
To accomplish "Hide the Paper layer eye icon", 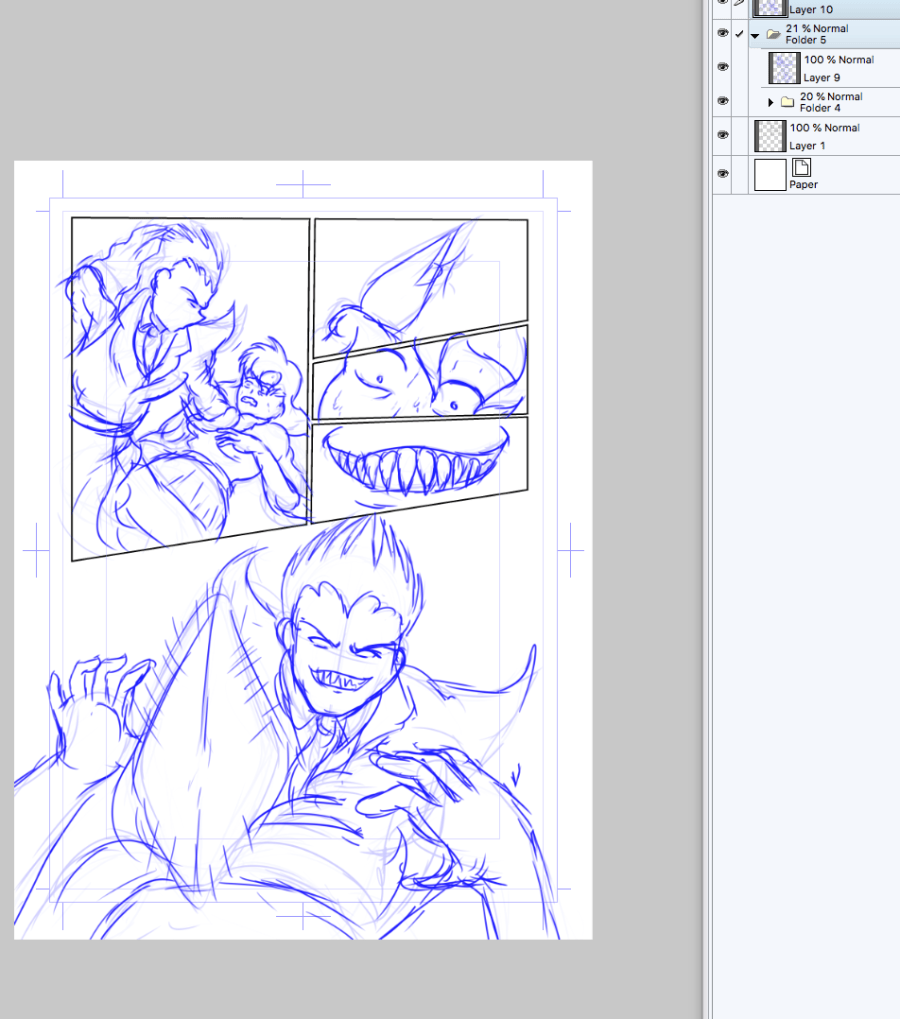I will point(723,174).
